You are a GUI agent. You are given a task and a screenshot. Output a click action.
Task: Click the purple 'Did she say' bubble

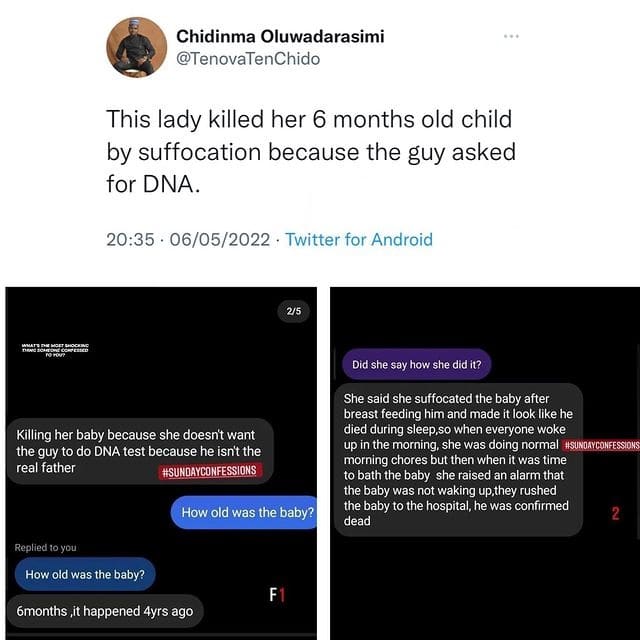coord(416,364)
